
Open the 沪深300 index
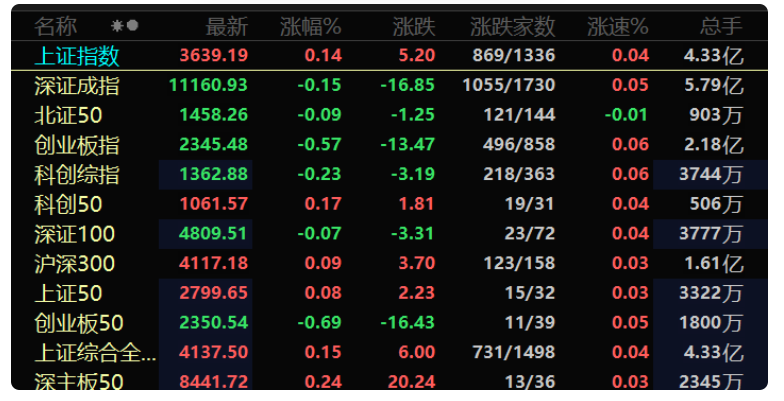coord(389,264)
